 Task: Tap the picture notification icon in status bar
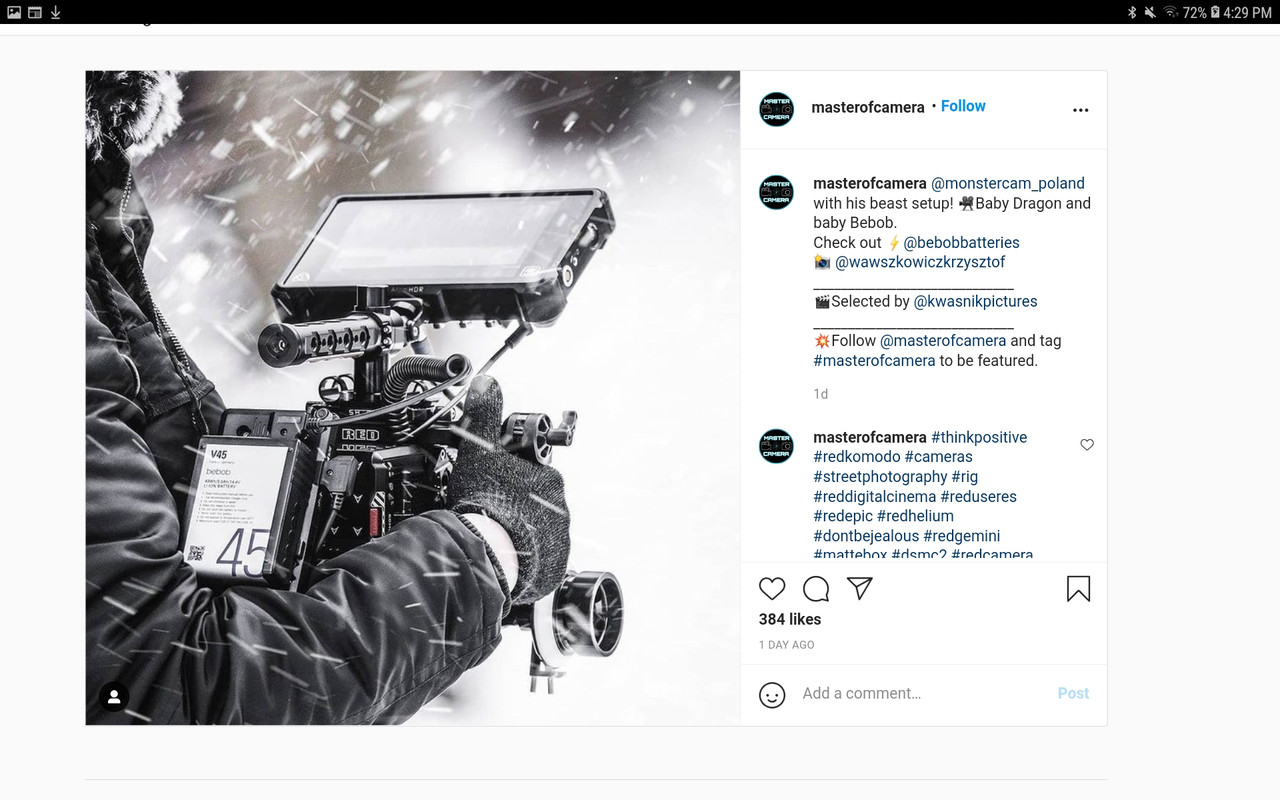pos(14,12)
